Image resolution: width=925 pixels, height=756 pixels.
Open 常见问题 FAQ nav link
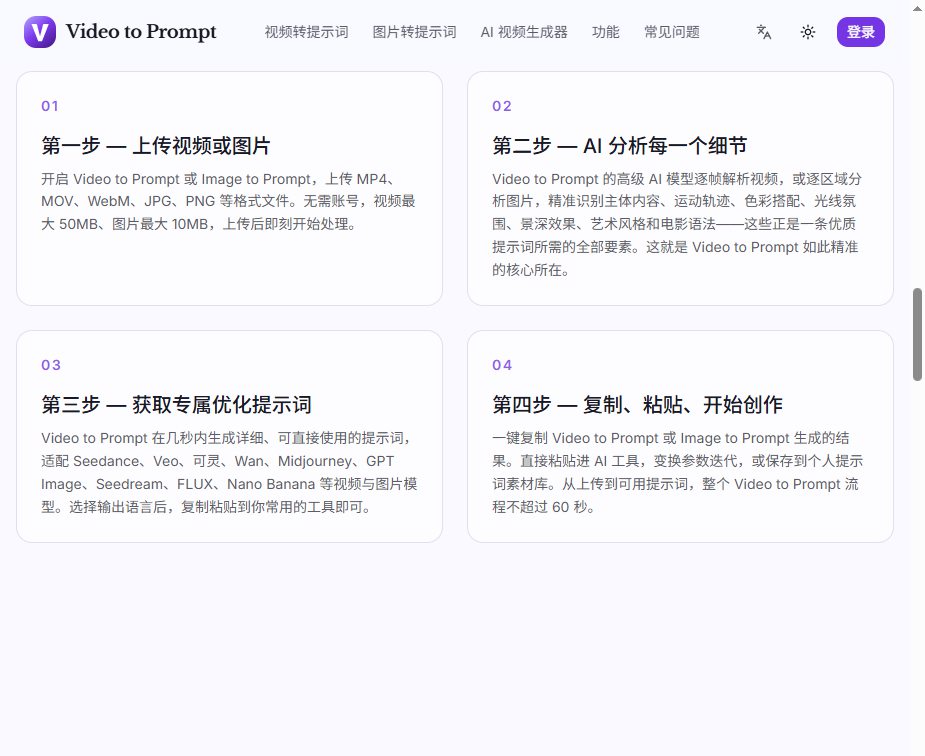click(672, 32)
